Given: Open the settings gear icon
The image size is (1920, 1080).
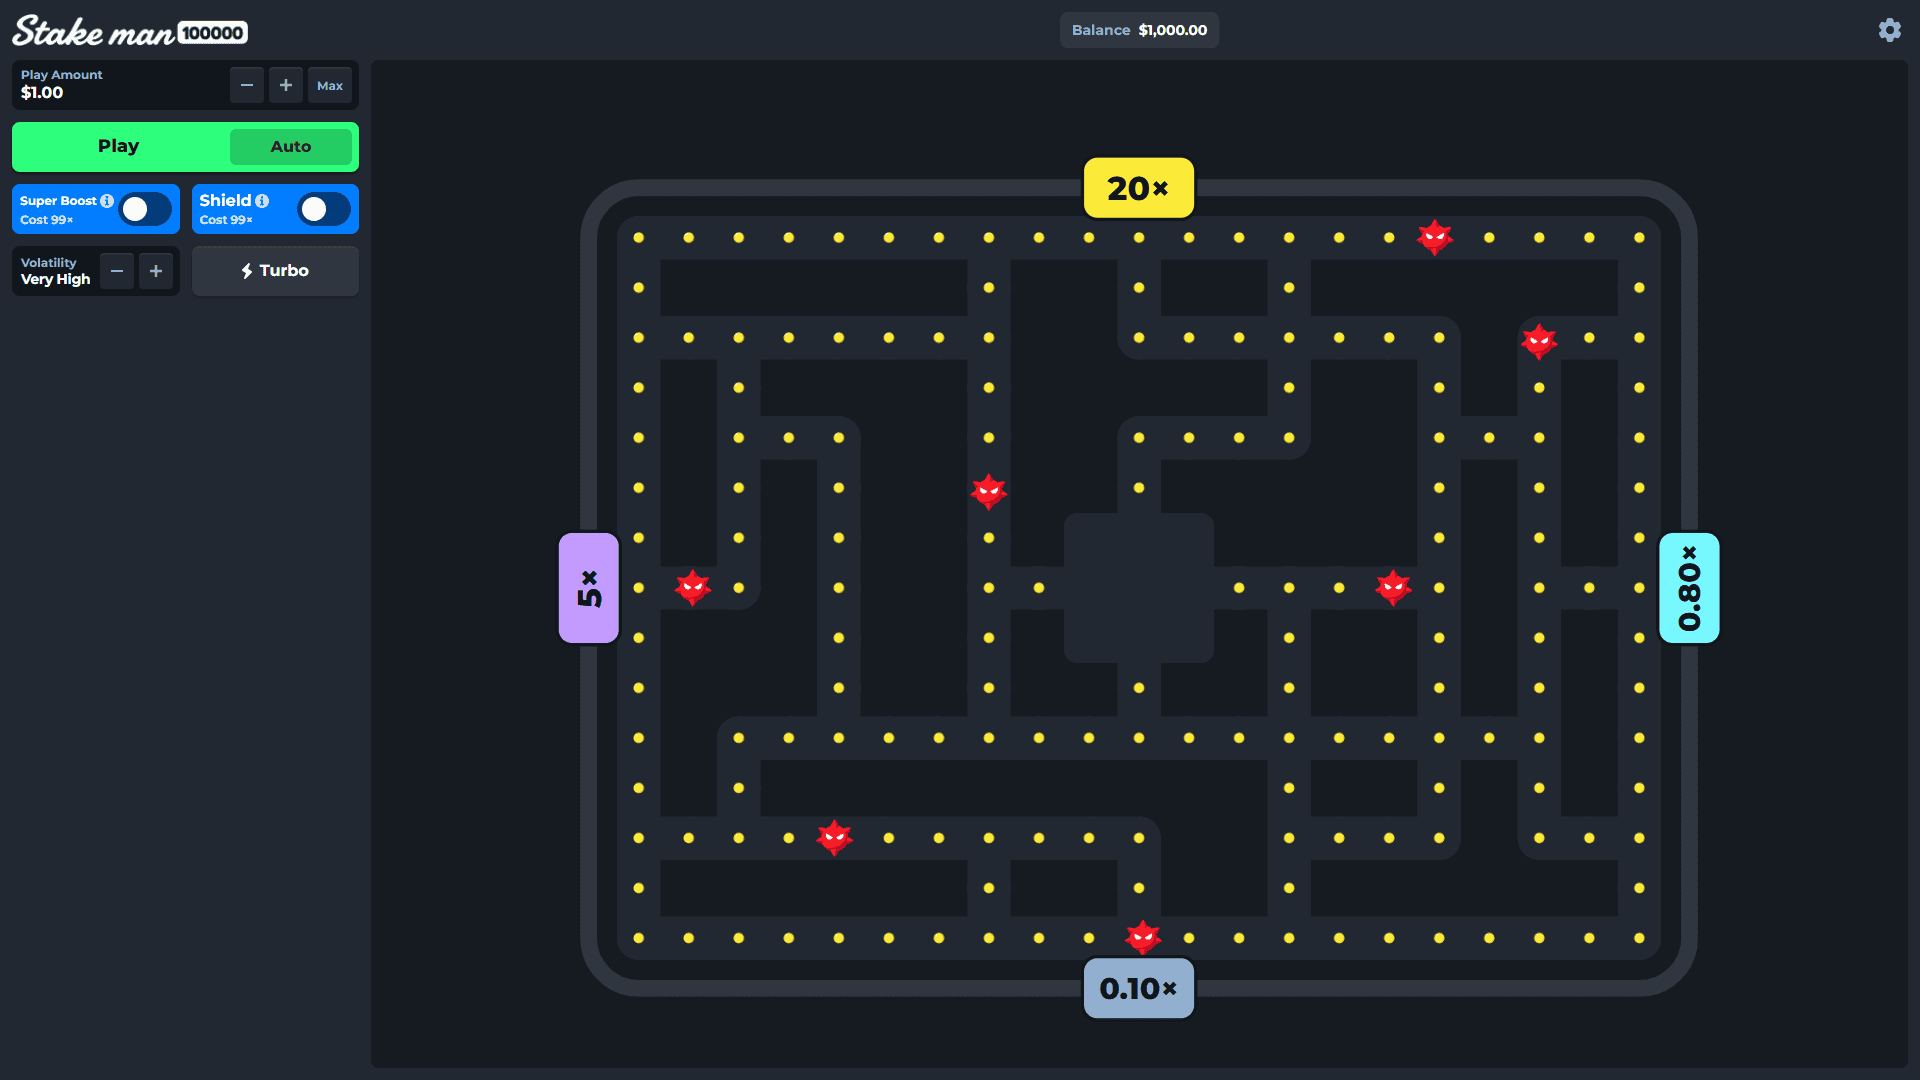Looking at the screenshot, I should pyautogui.click(x=1889, y=30).
